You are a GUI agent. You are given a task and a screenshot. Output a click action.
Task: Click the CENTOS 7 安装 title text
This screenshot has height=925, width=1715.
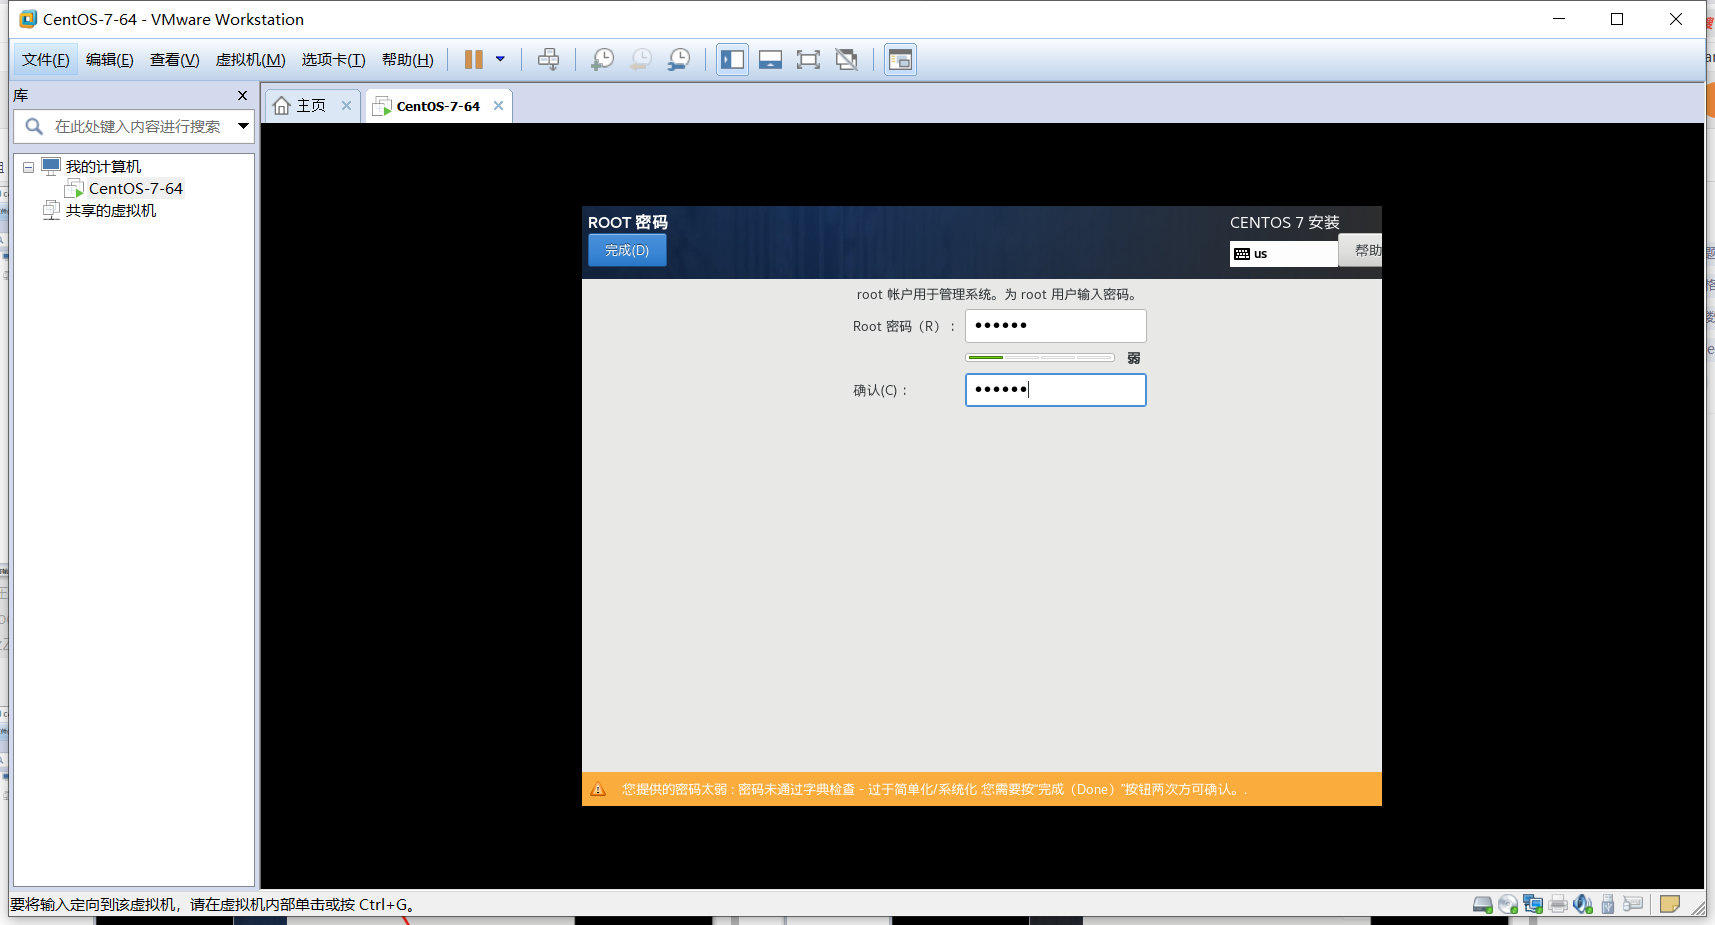1285,222
